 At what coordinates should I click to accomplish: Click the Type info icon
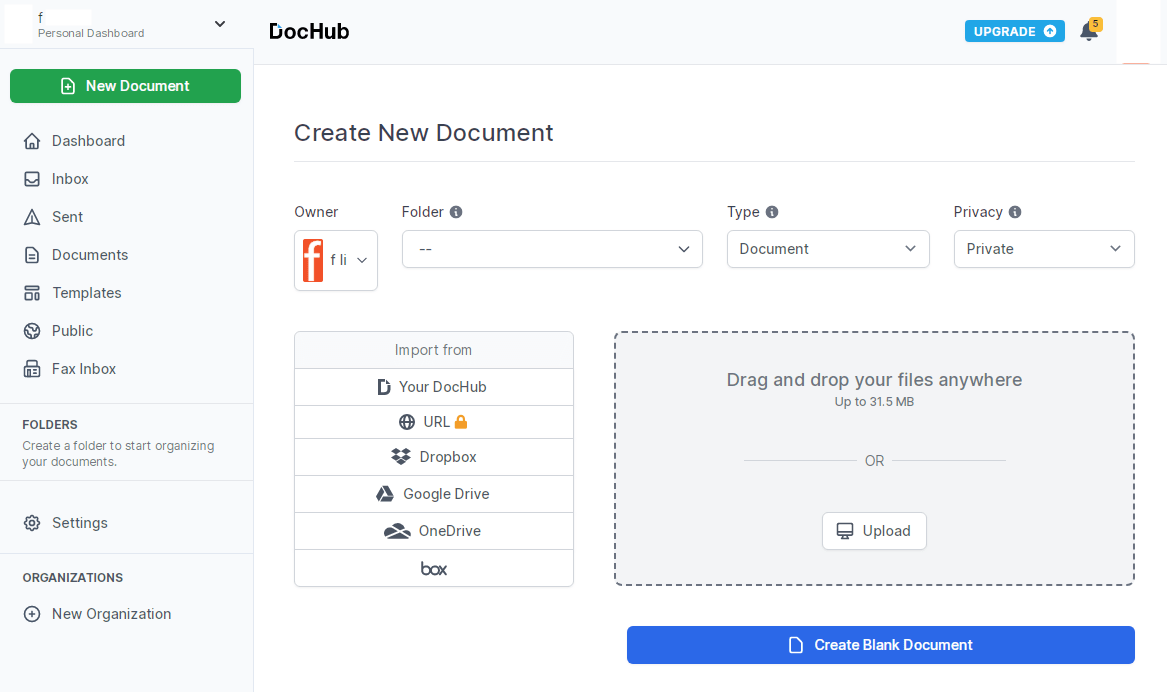click(x=771, y=212)
